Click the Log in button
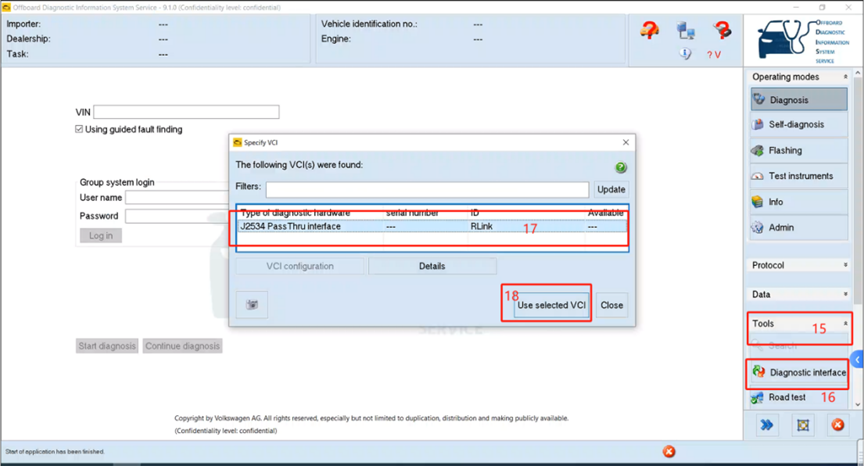864x466 pixels. tap(101, 236)
